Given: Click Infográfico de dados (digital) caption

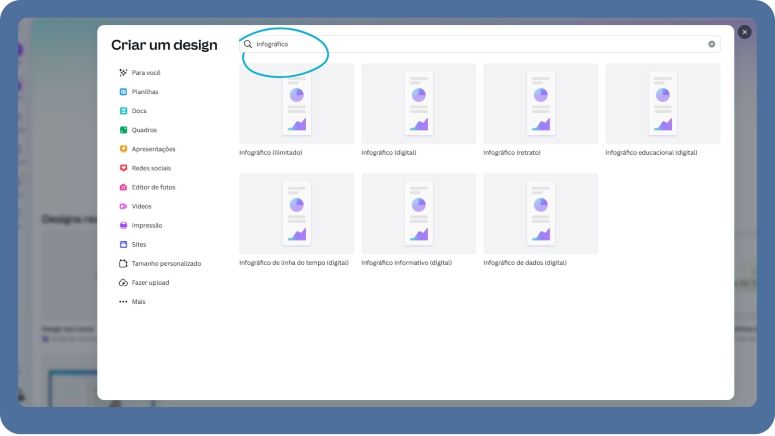Looking at the screenshot, I should tap(525, 262).
